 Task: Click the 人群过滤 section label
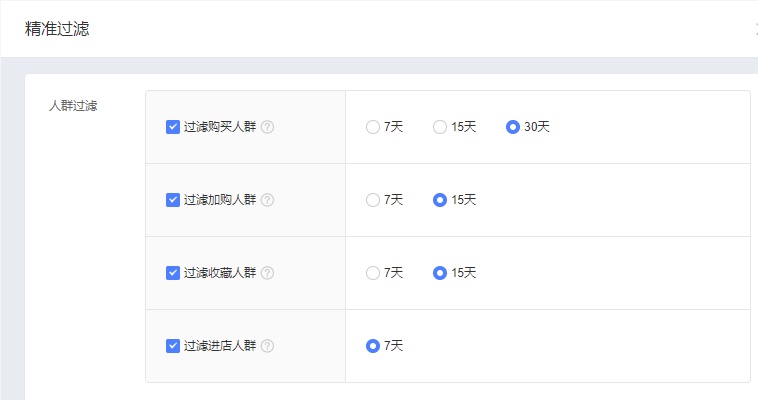pyautogui.click(x=73, y=106)
